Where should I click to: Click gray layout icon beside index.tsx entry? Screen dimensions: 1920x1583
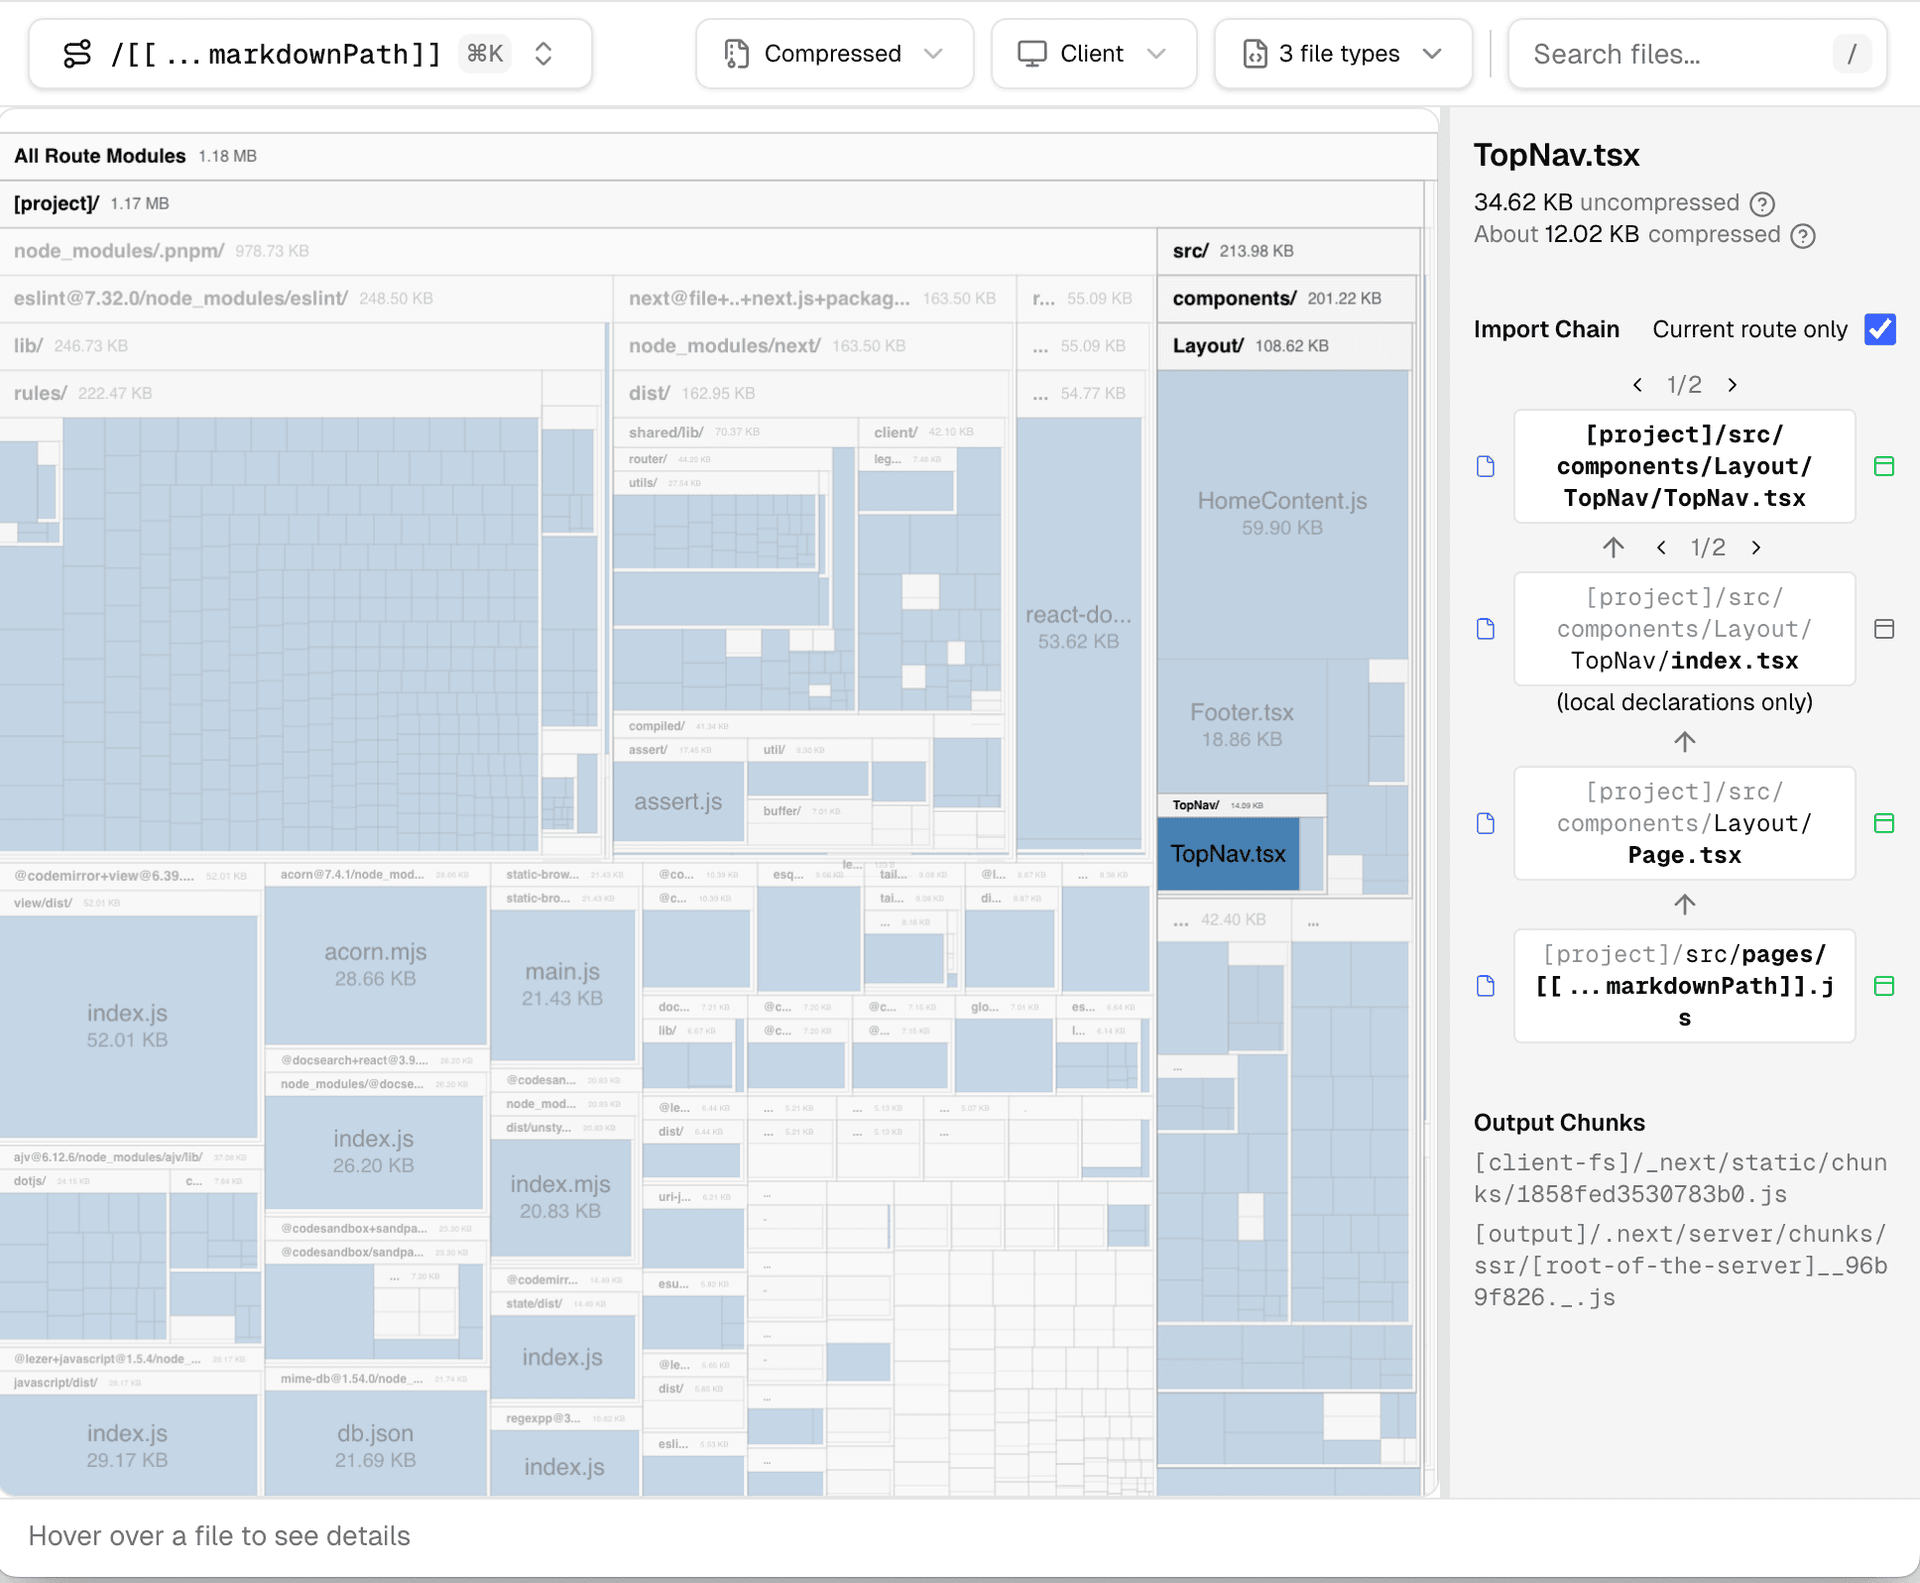pos(1884,629)
